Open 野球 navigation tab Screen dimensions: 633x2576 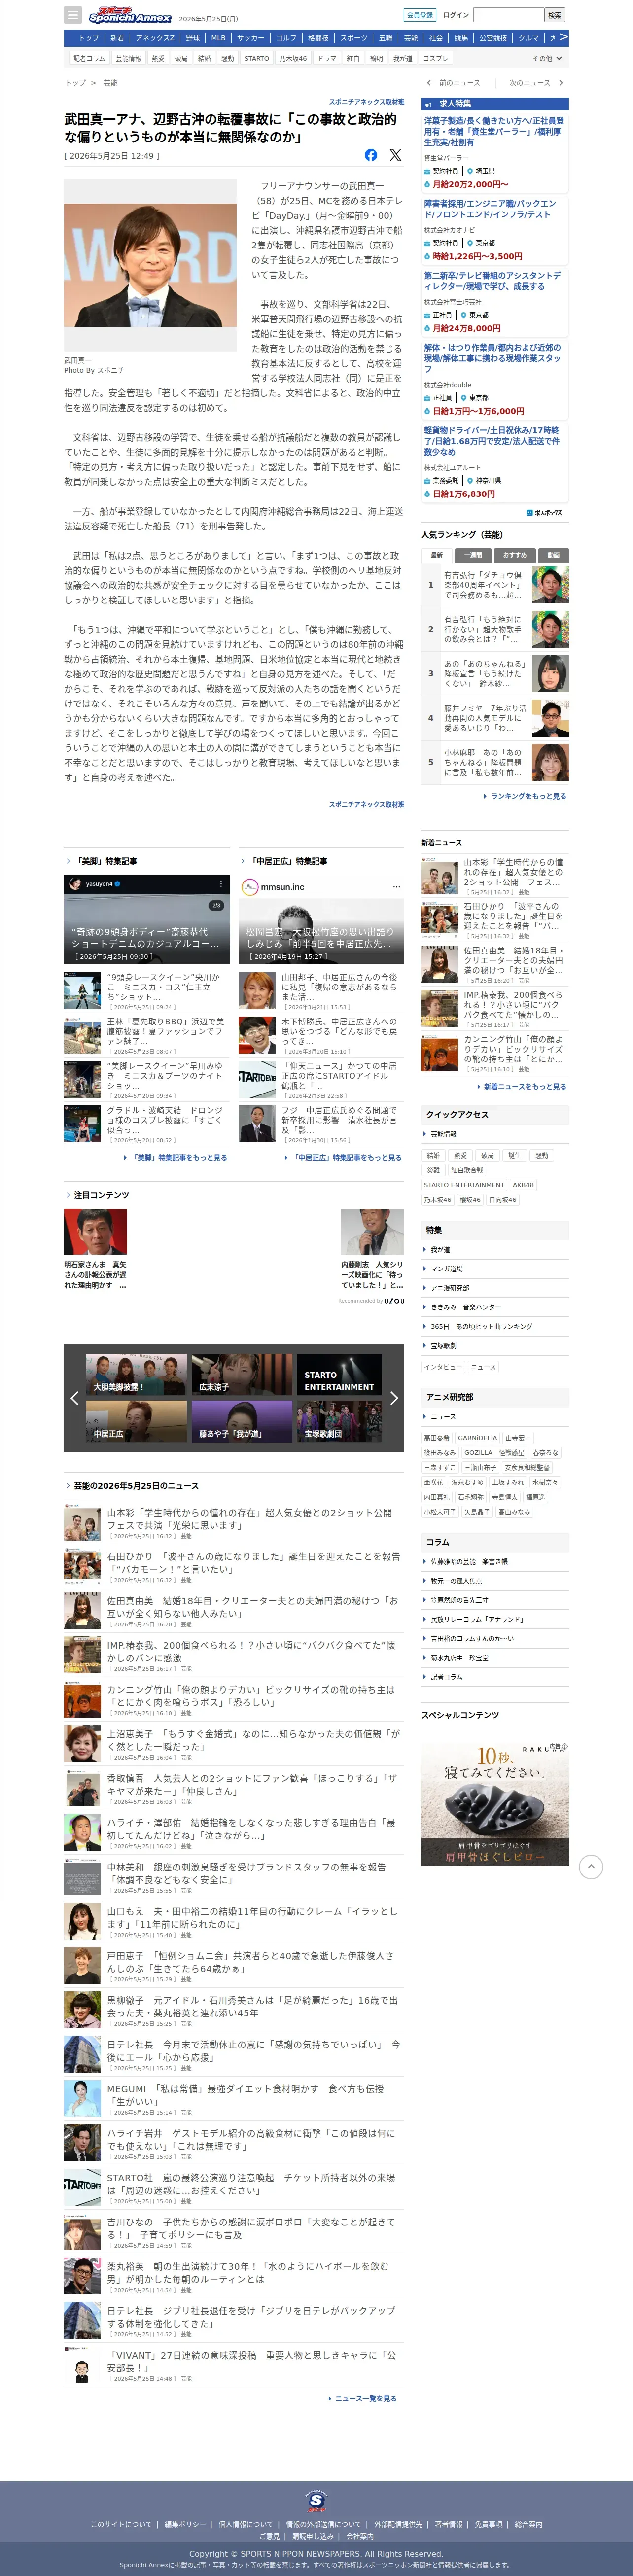tap(193, 38)
